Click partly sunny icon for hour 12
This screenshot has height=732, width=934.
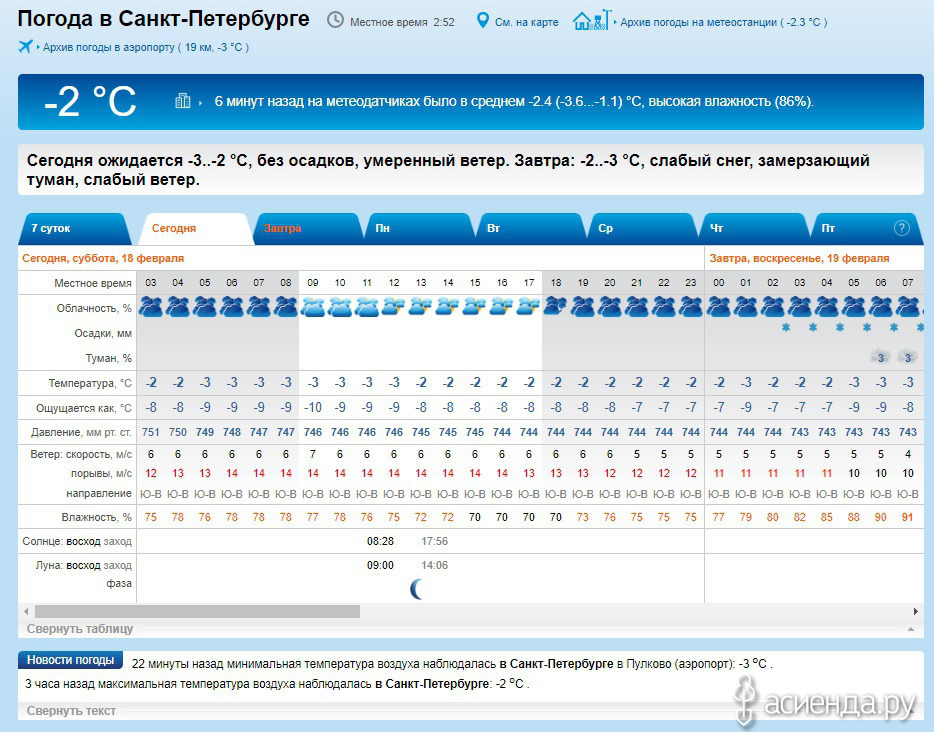coord(394,307)
